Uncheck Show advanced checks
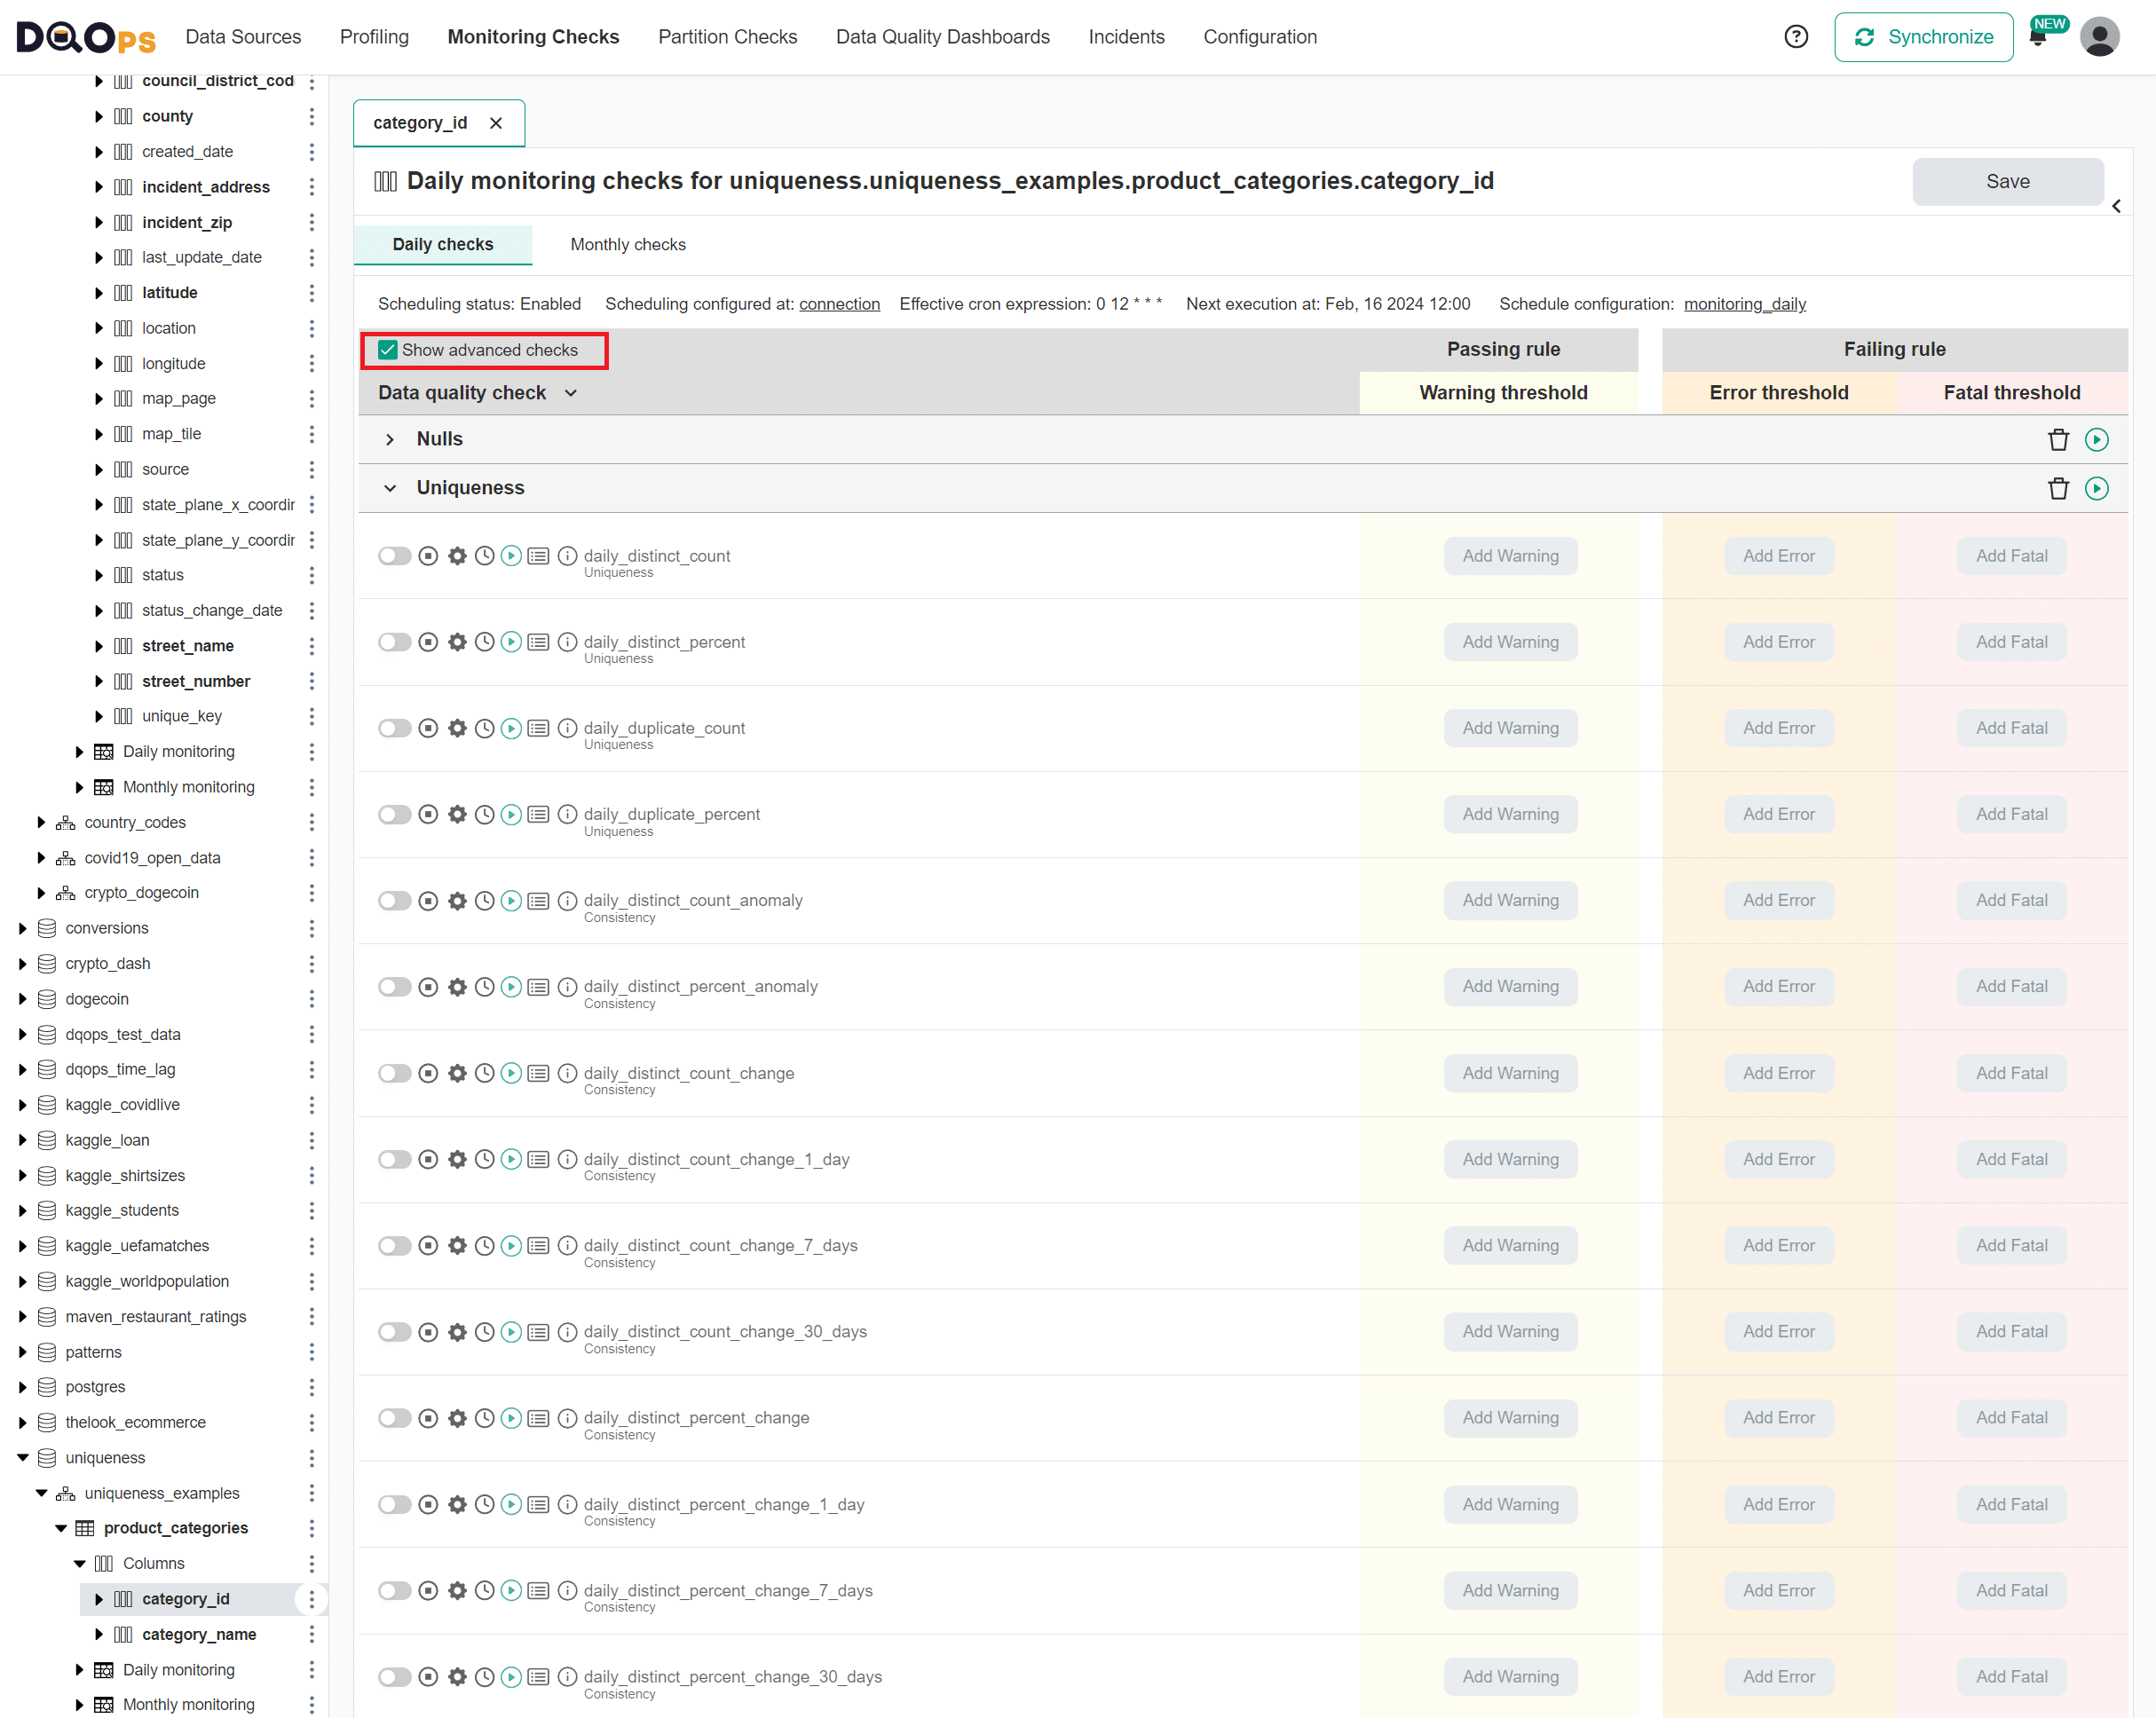 pos(387,350)
